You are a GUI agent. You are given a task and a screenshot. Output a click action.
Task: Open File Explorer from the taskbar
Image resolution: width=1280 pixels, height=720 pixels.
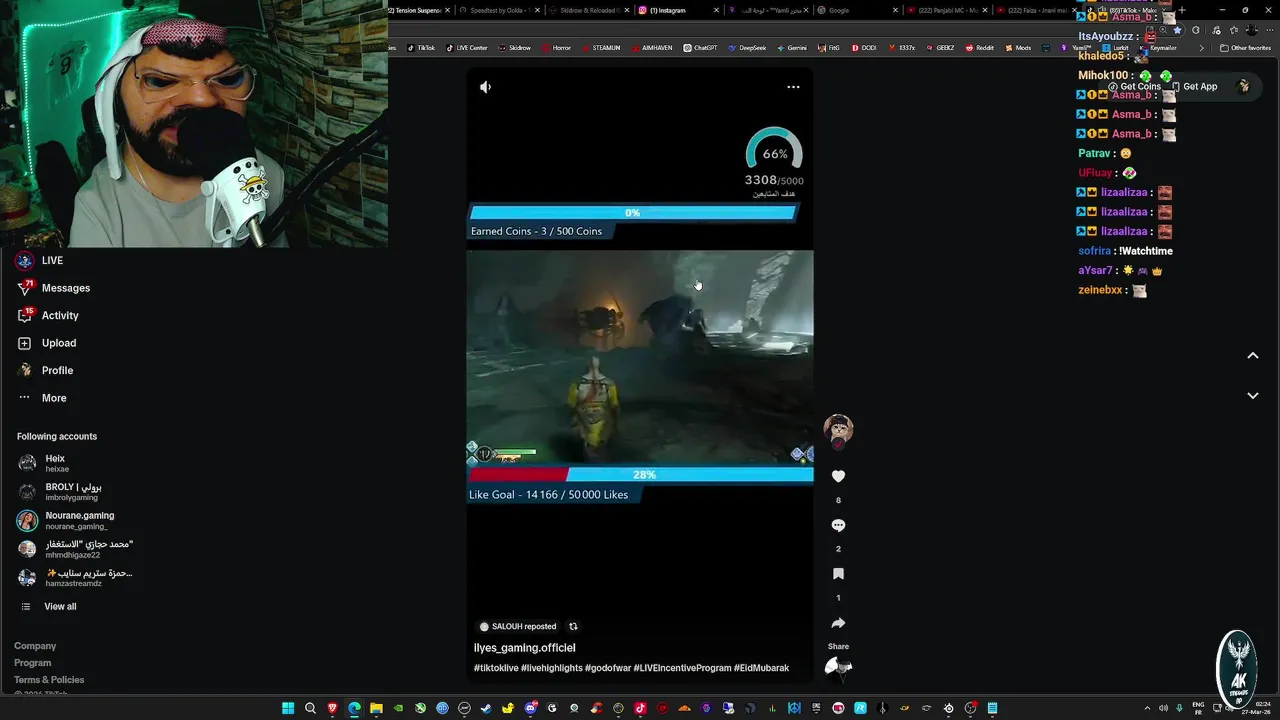point(376,708)
